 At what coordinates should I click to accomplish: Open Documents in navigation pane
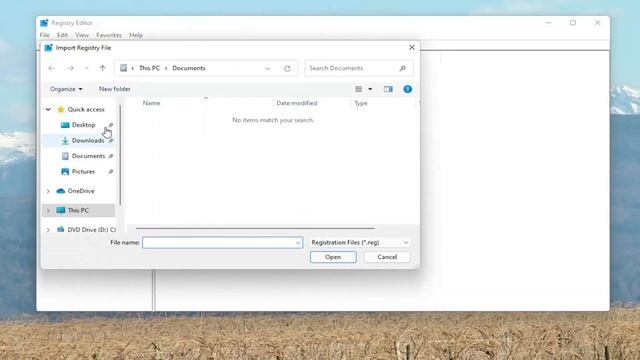[x=88, y=156]
